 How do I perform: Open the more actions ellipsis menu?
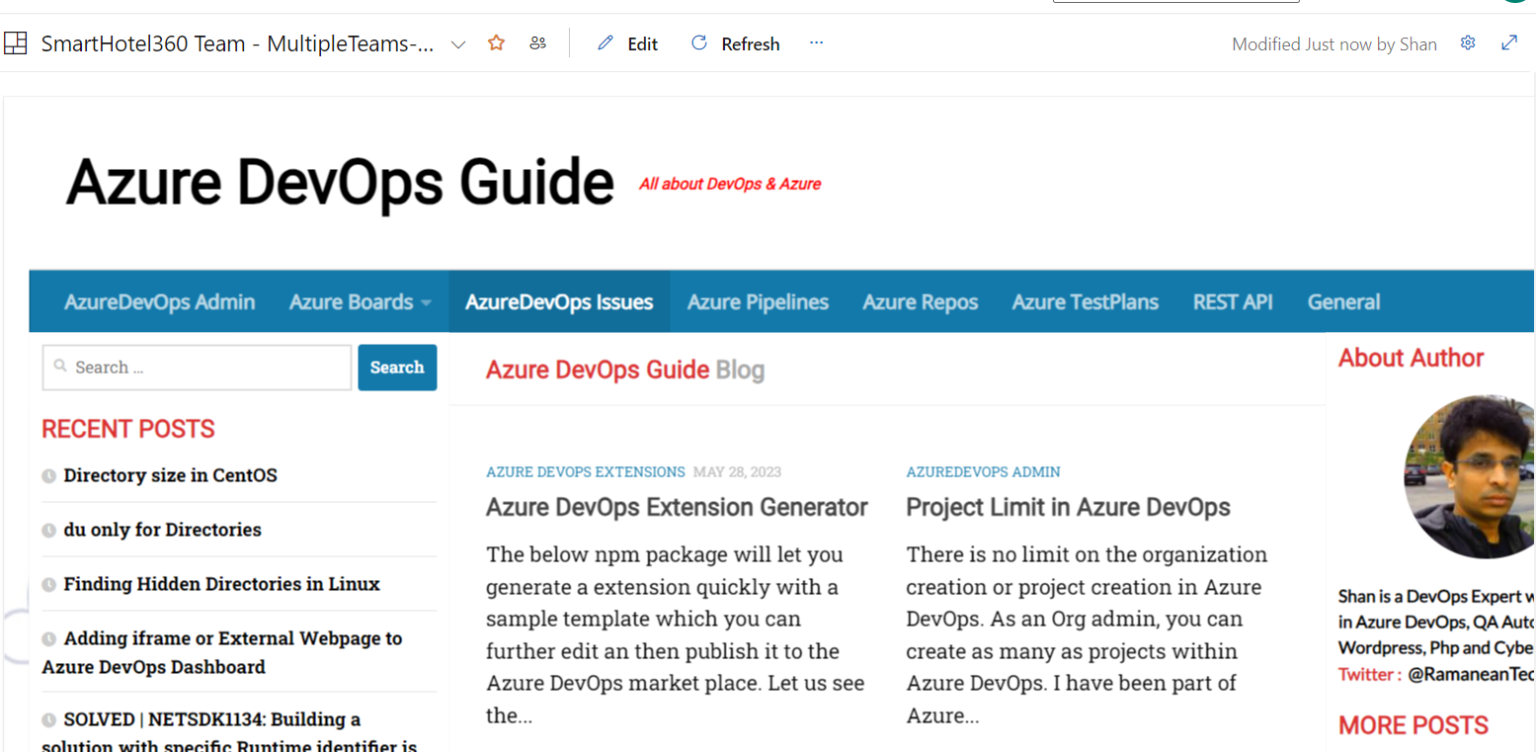click(816, 43)
